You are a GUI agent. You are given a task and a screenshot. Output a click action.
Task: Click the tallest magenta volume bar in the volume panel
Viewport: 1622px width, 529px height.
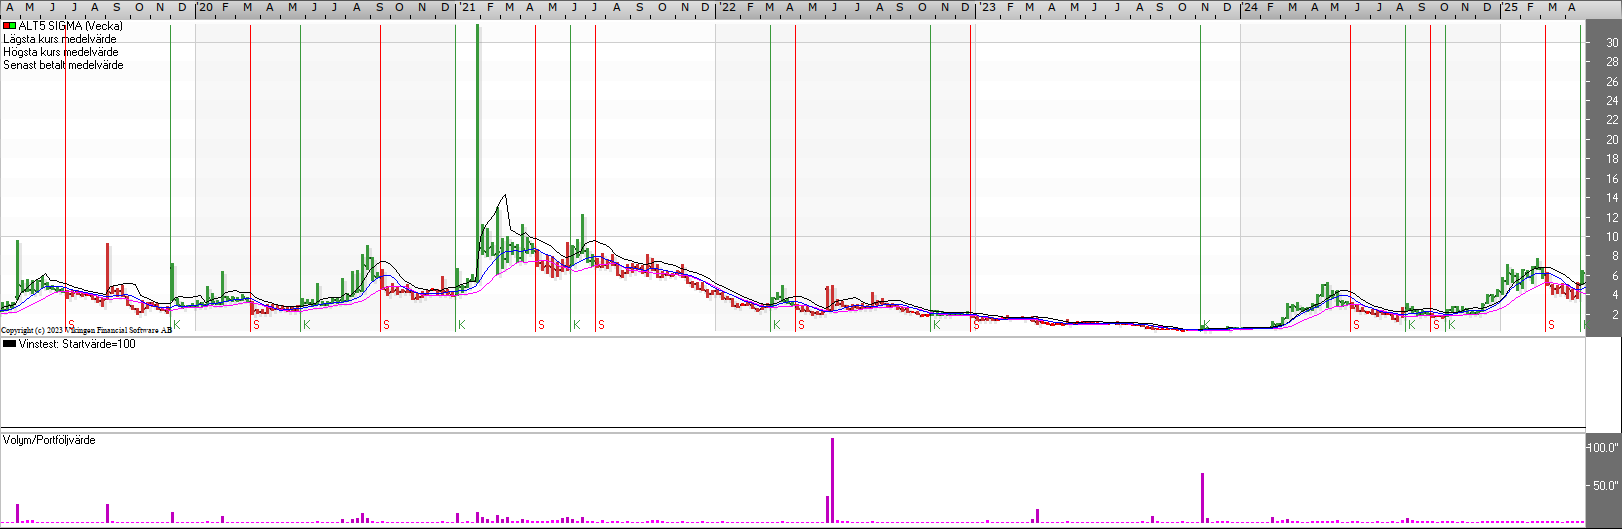coord(832,480)
